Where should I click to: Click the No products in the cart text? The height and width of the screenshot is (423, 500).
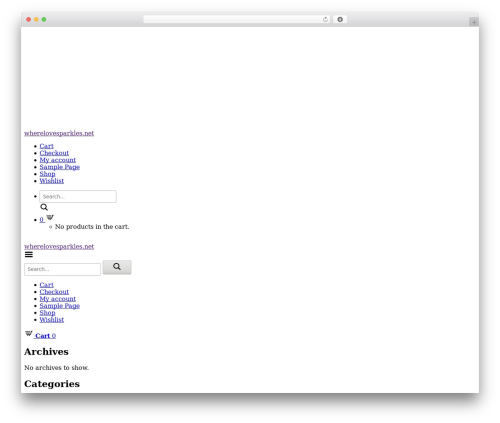click(x=92, y=227)
